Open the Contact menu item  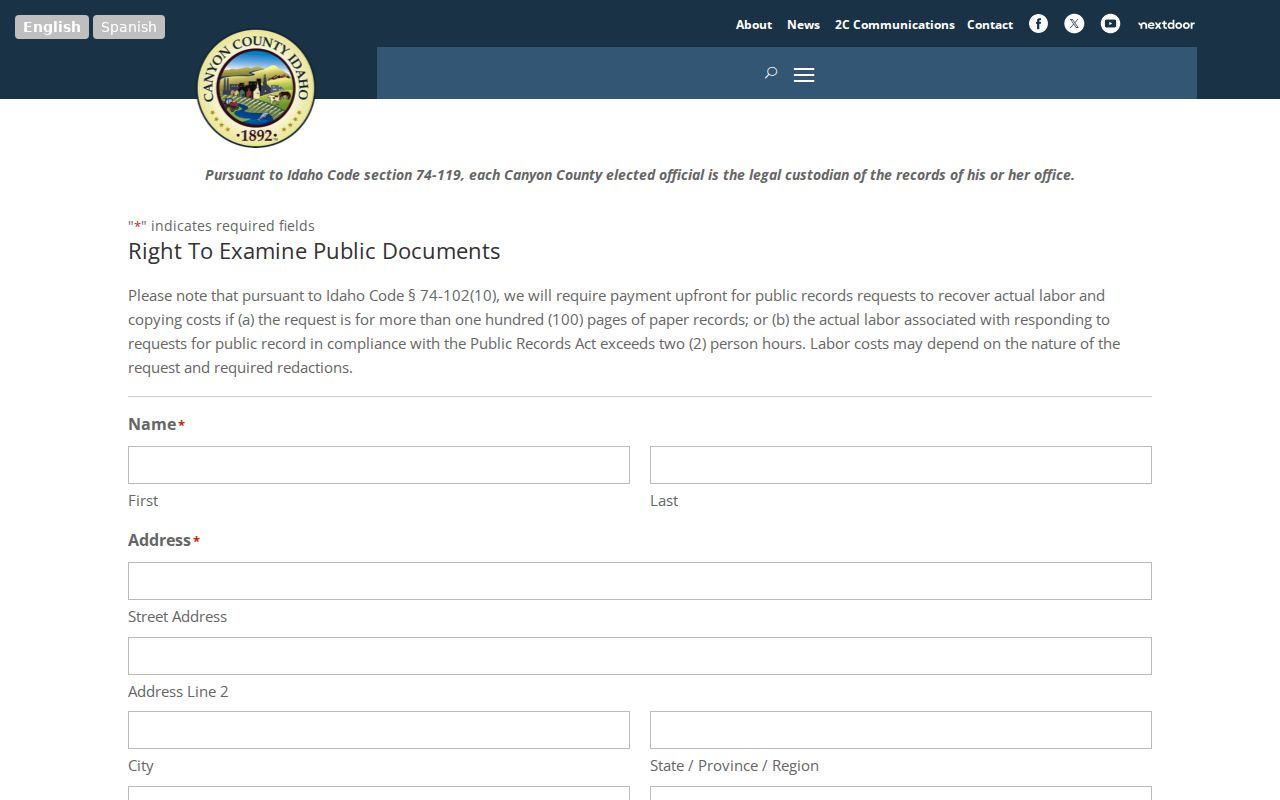click(990, 24)
